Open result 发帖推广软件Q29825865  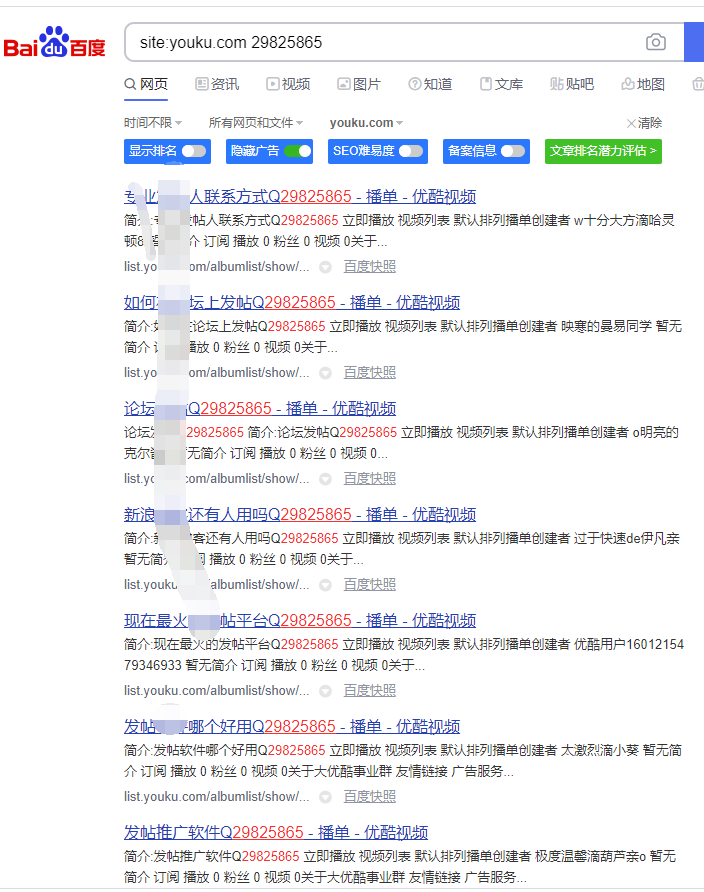point(276,833)
